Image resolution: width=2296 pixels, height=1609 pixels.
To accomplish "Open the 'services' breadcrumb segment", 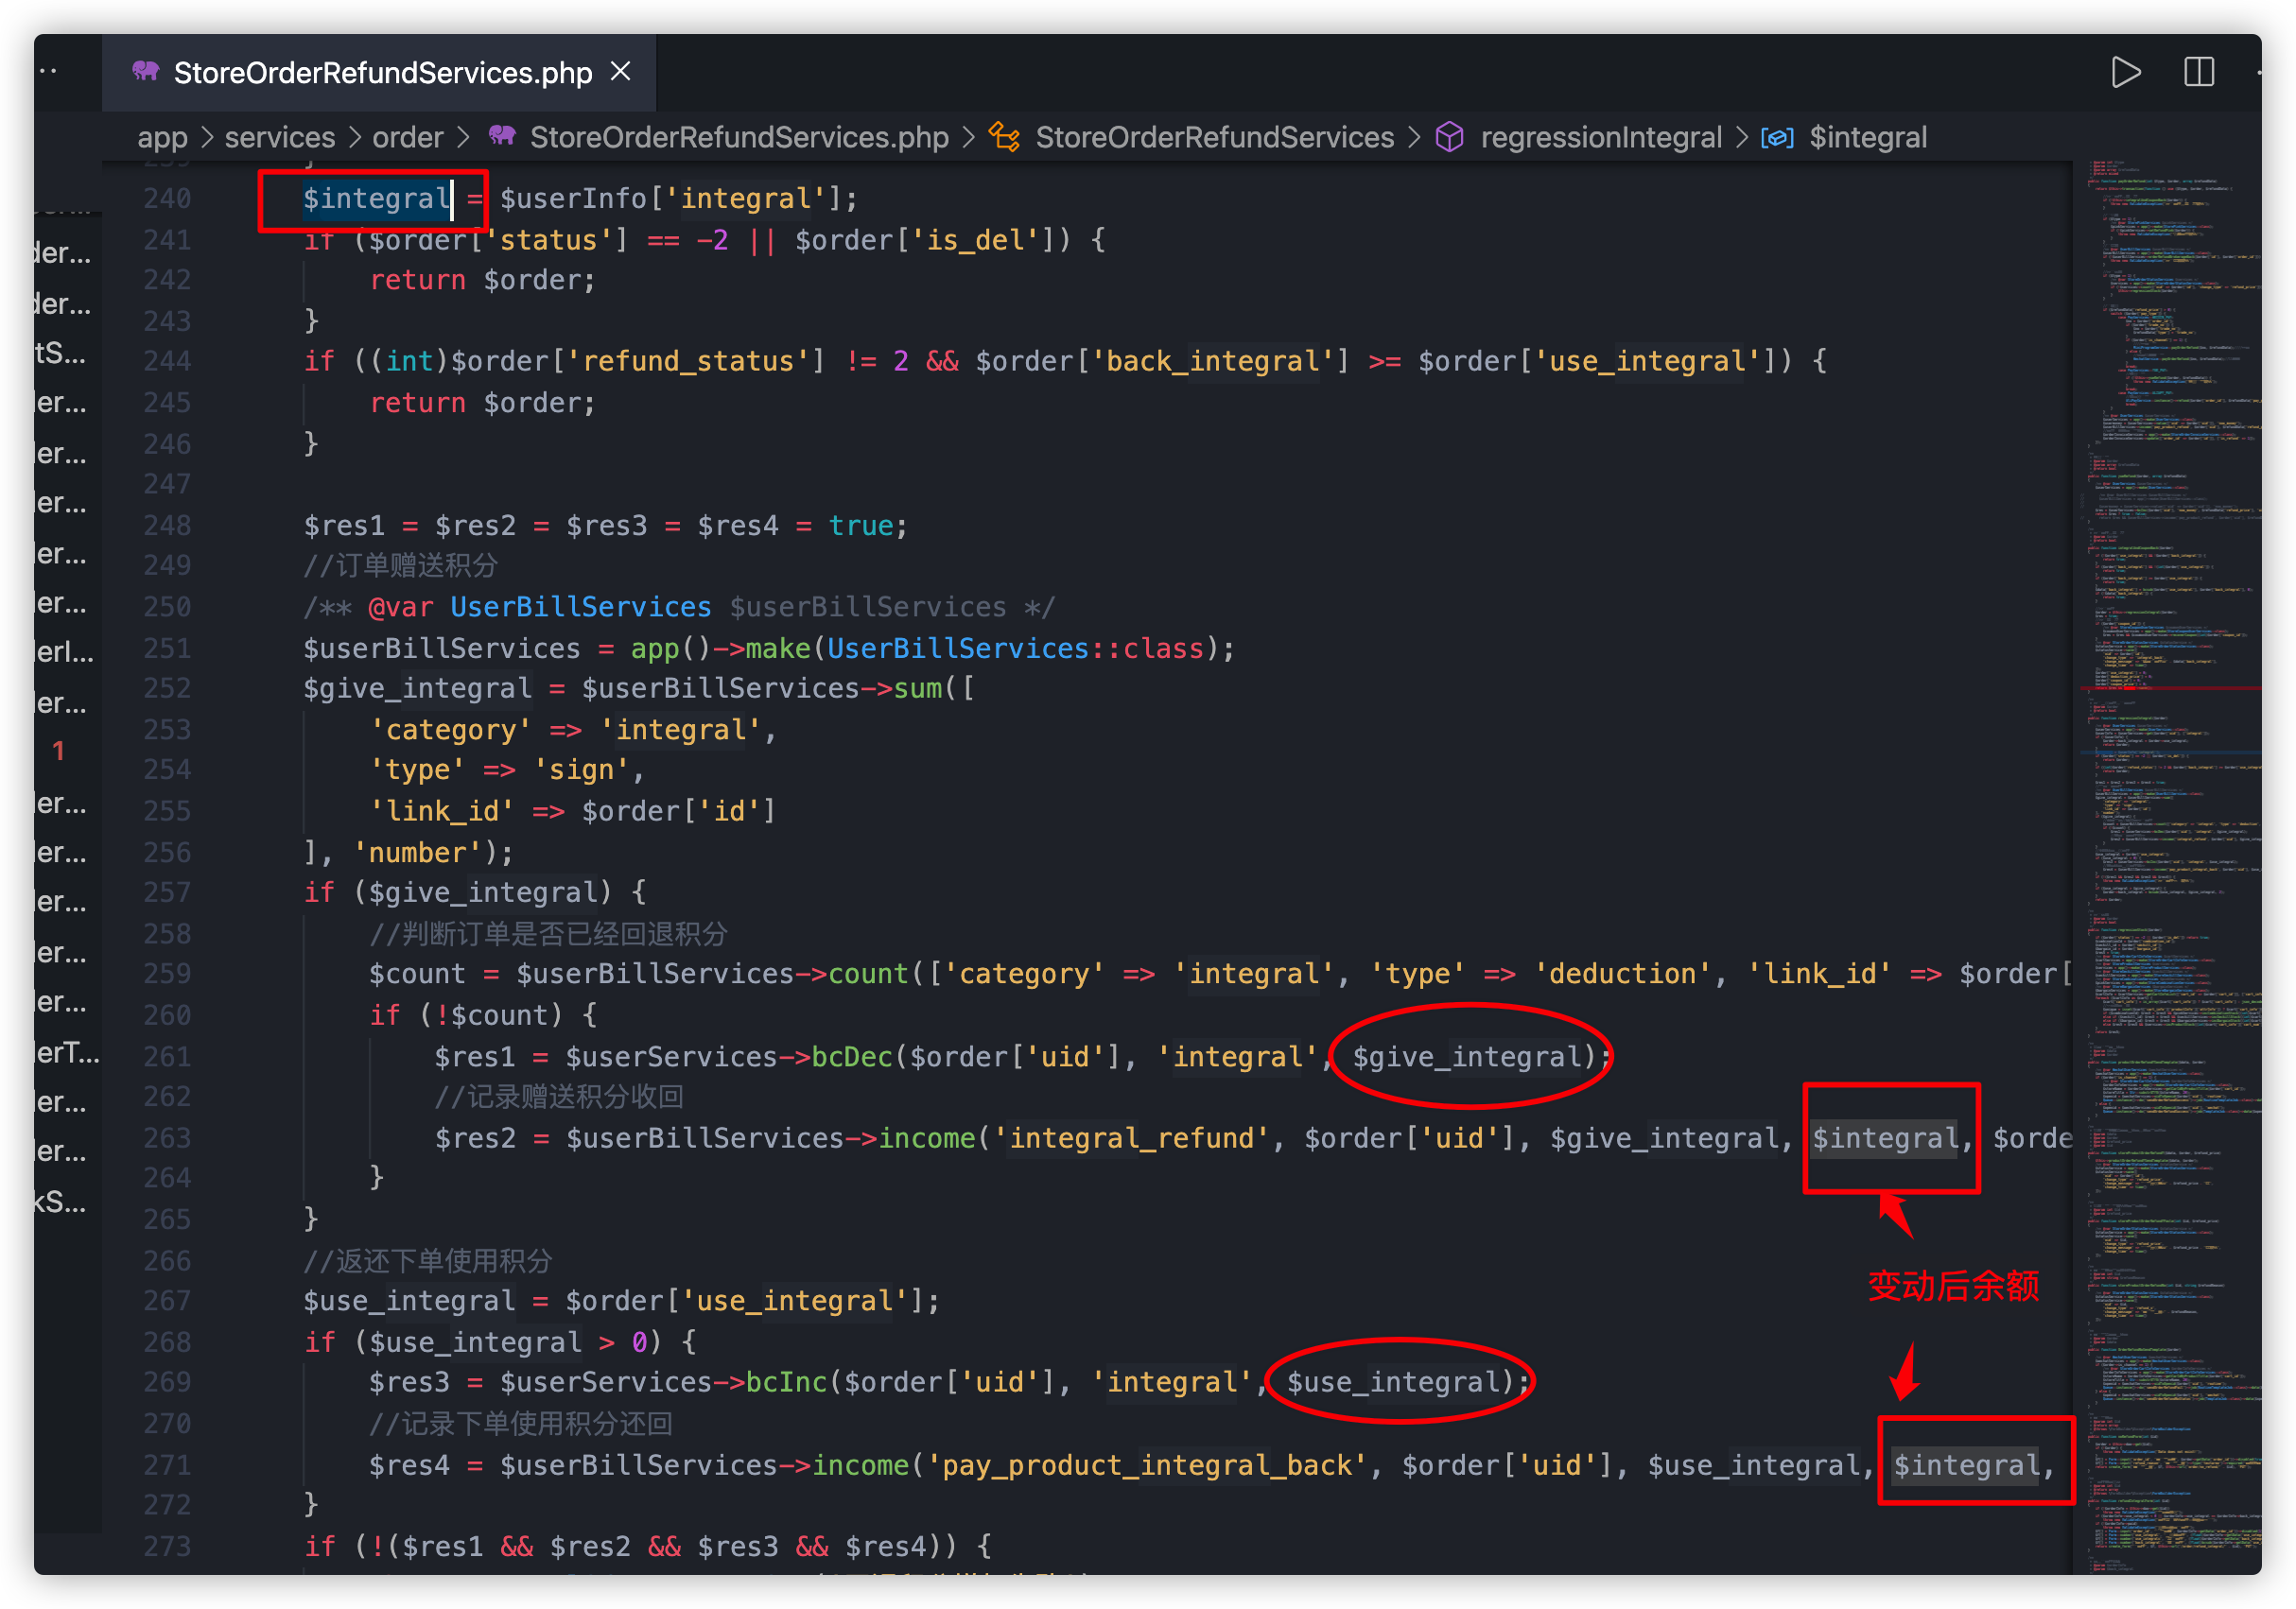I will coord(280,137).
